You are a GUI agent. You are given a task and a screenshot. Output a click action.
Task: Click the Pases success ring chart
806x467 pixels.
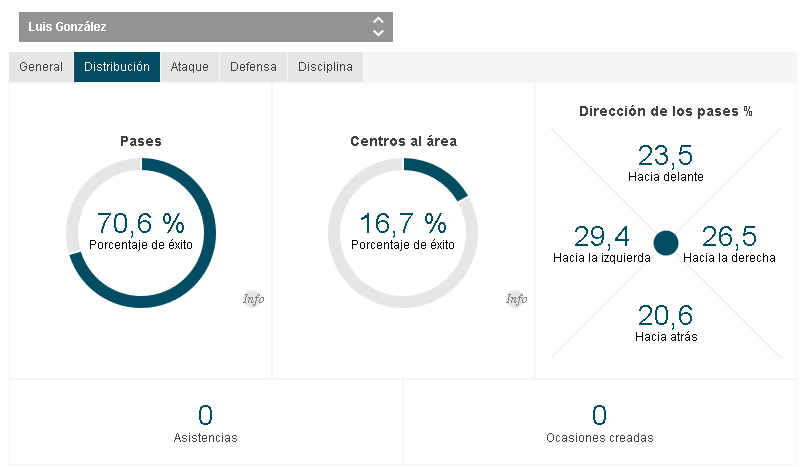(141, 233)
